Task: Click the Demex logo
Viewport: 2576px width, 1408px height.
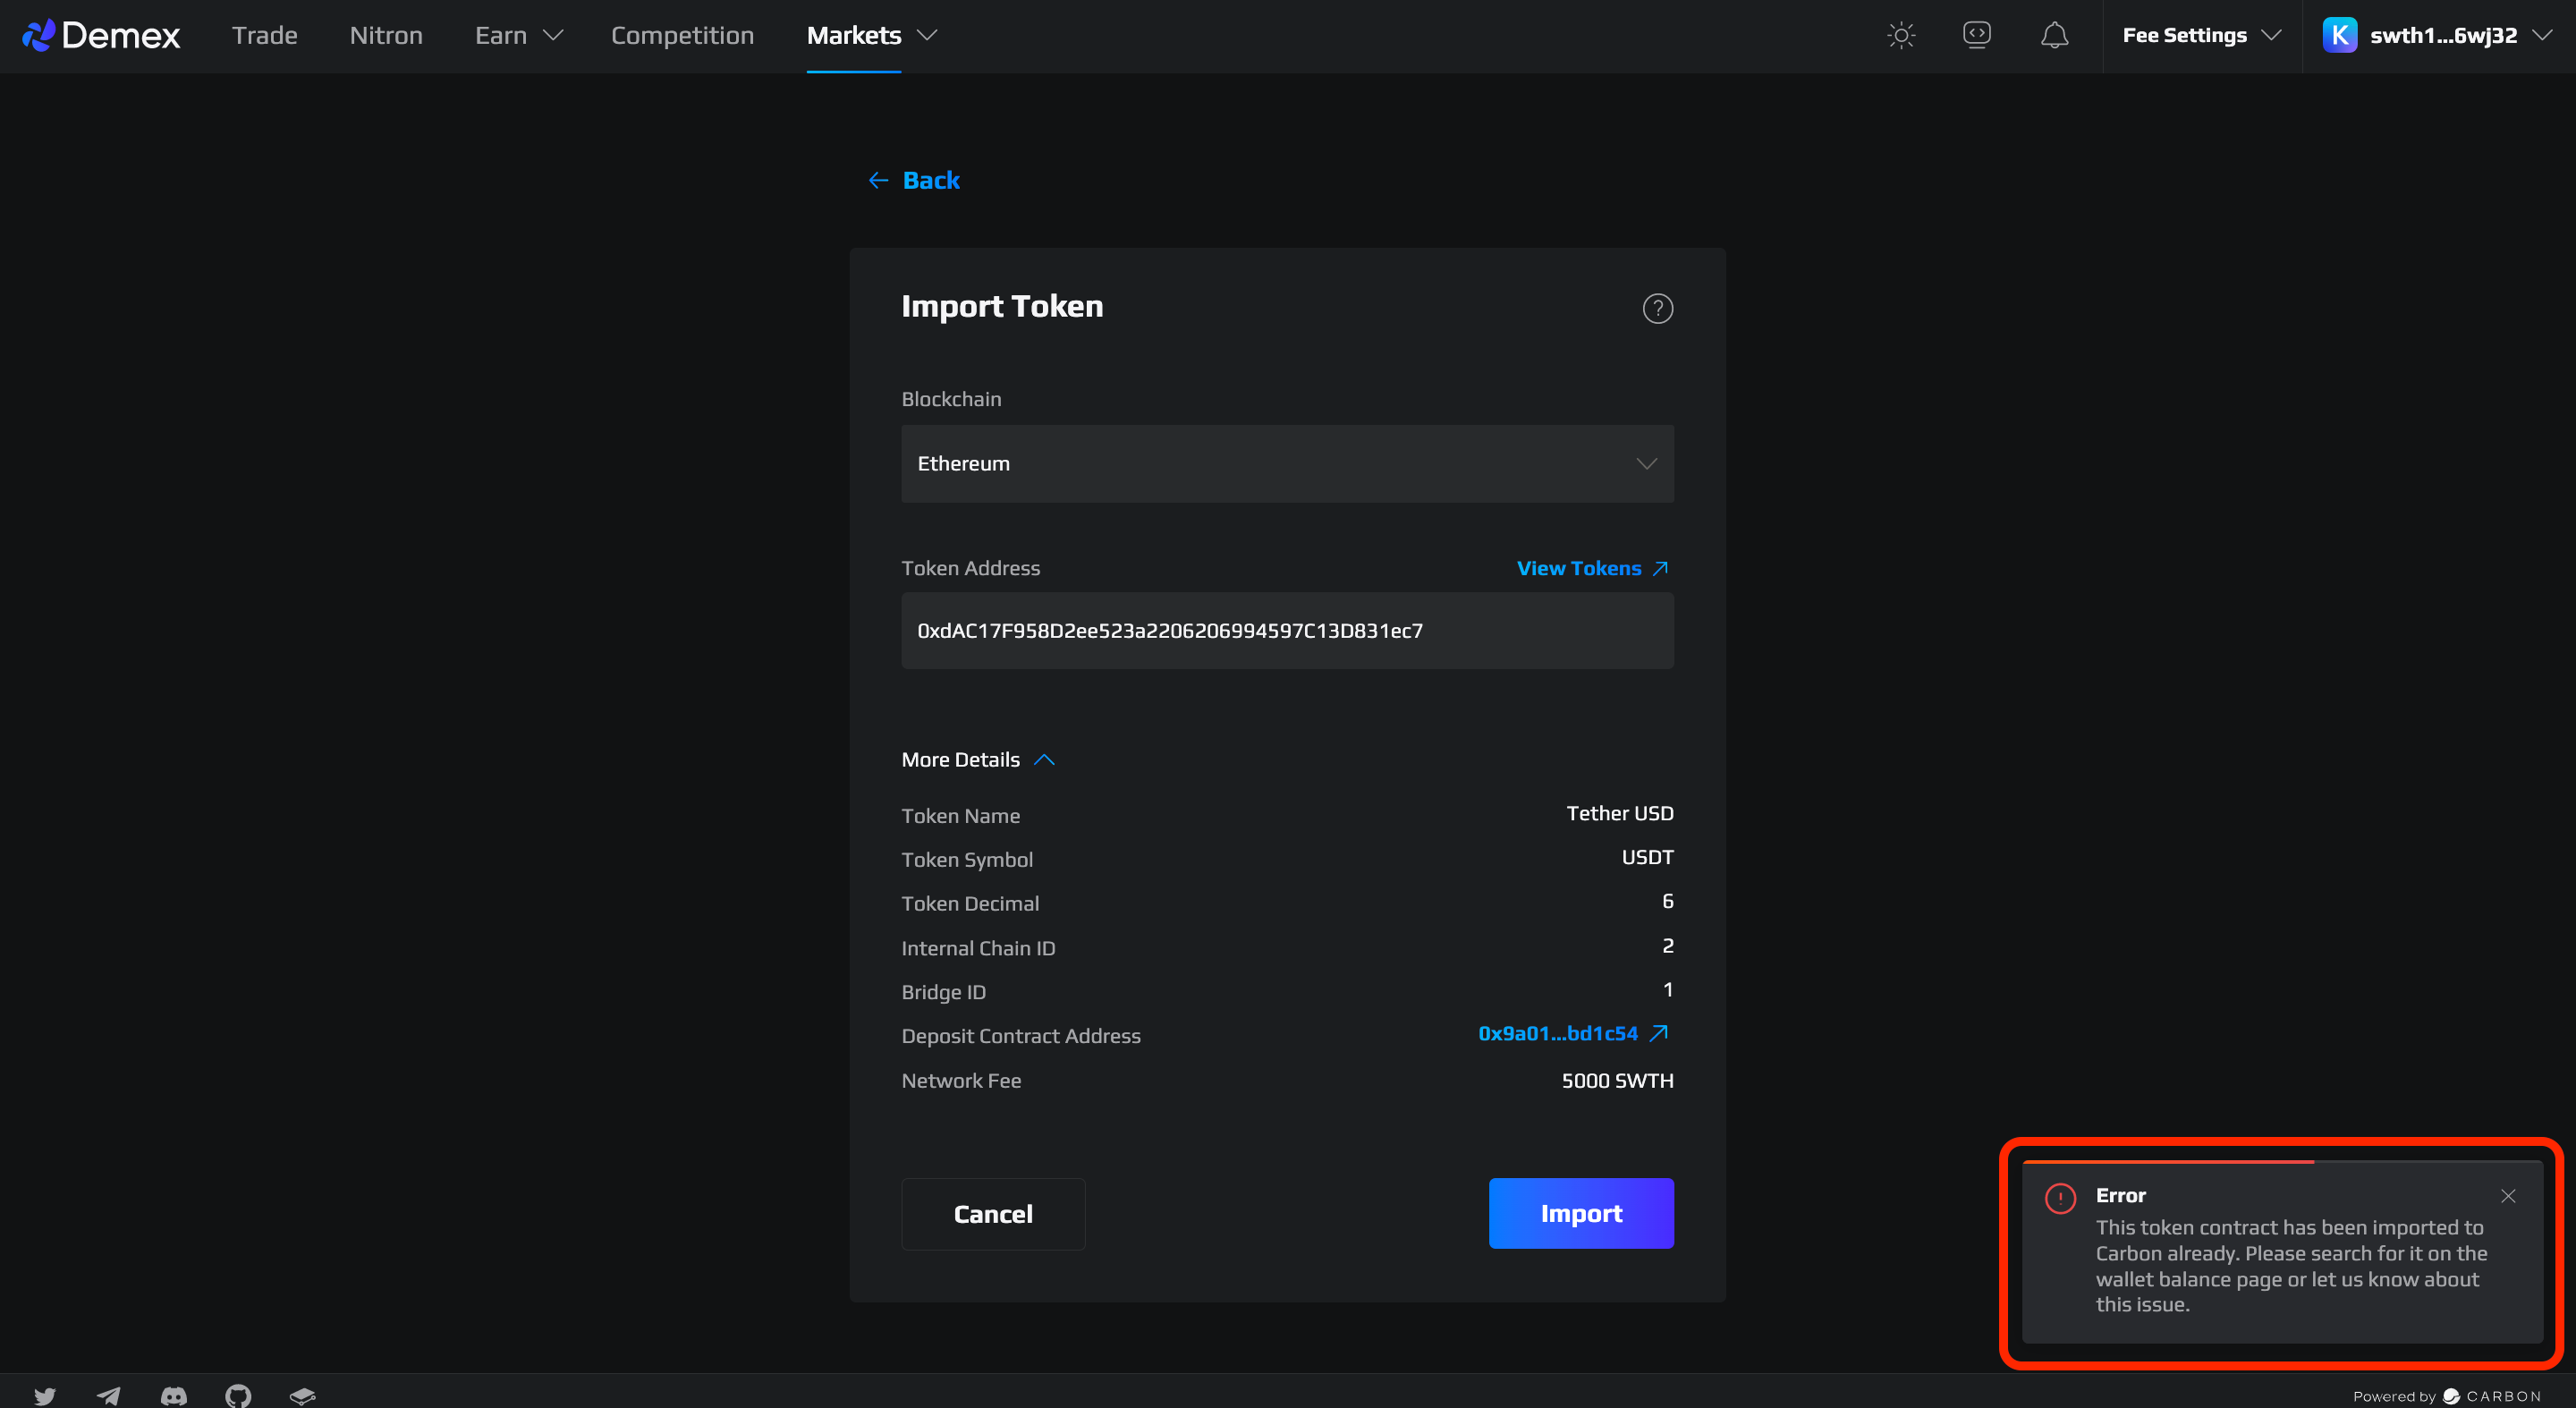Action: tap(101, 36)
